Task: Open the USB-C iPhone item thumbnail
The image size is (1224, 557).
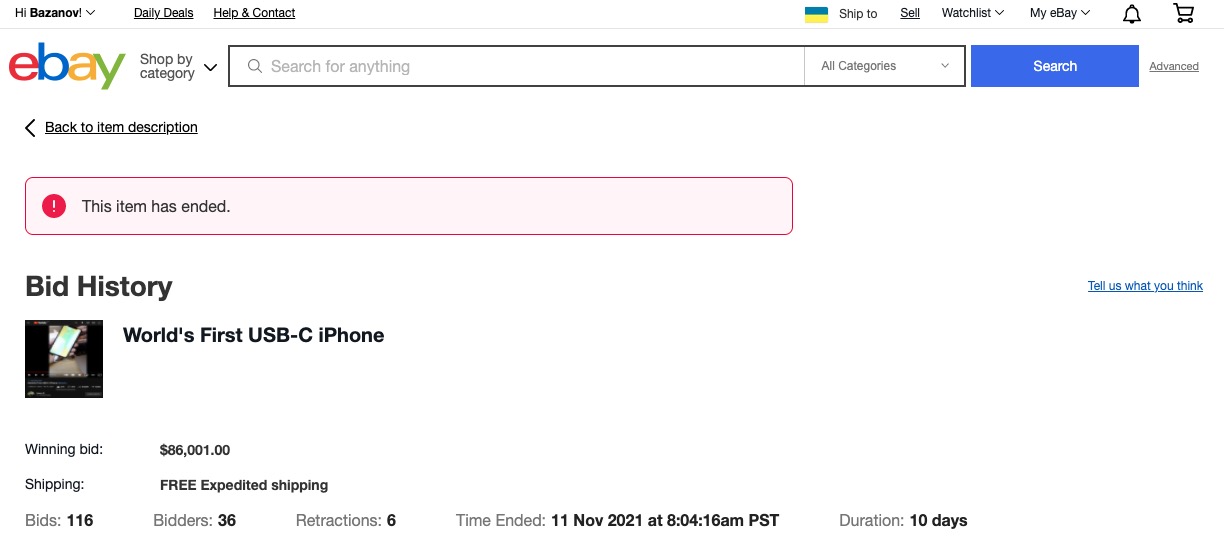Action: click(64, 359)
